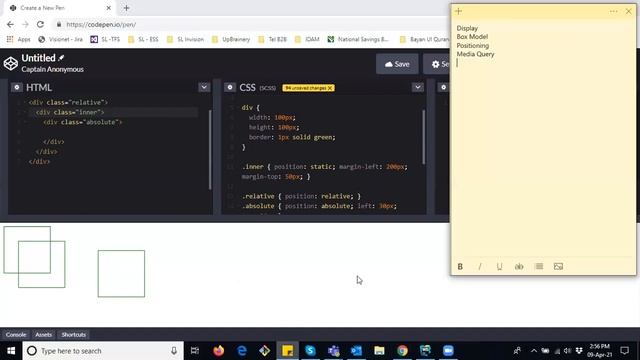
Task: Add a new sticky note
Action: point(458,11)
